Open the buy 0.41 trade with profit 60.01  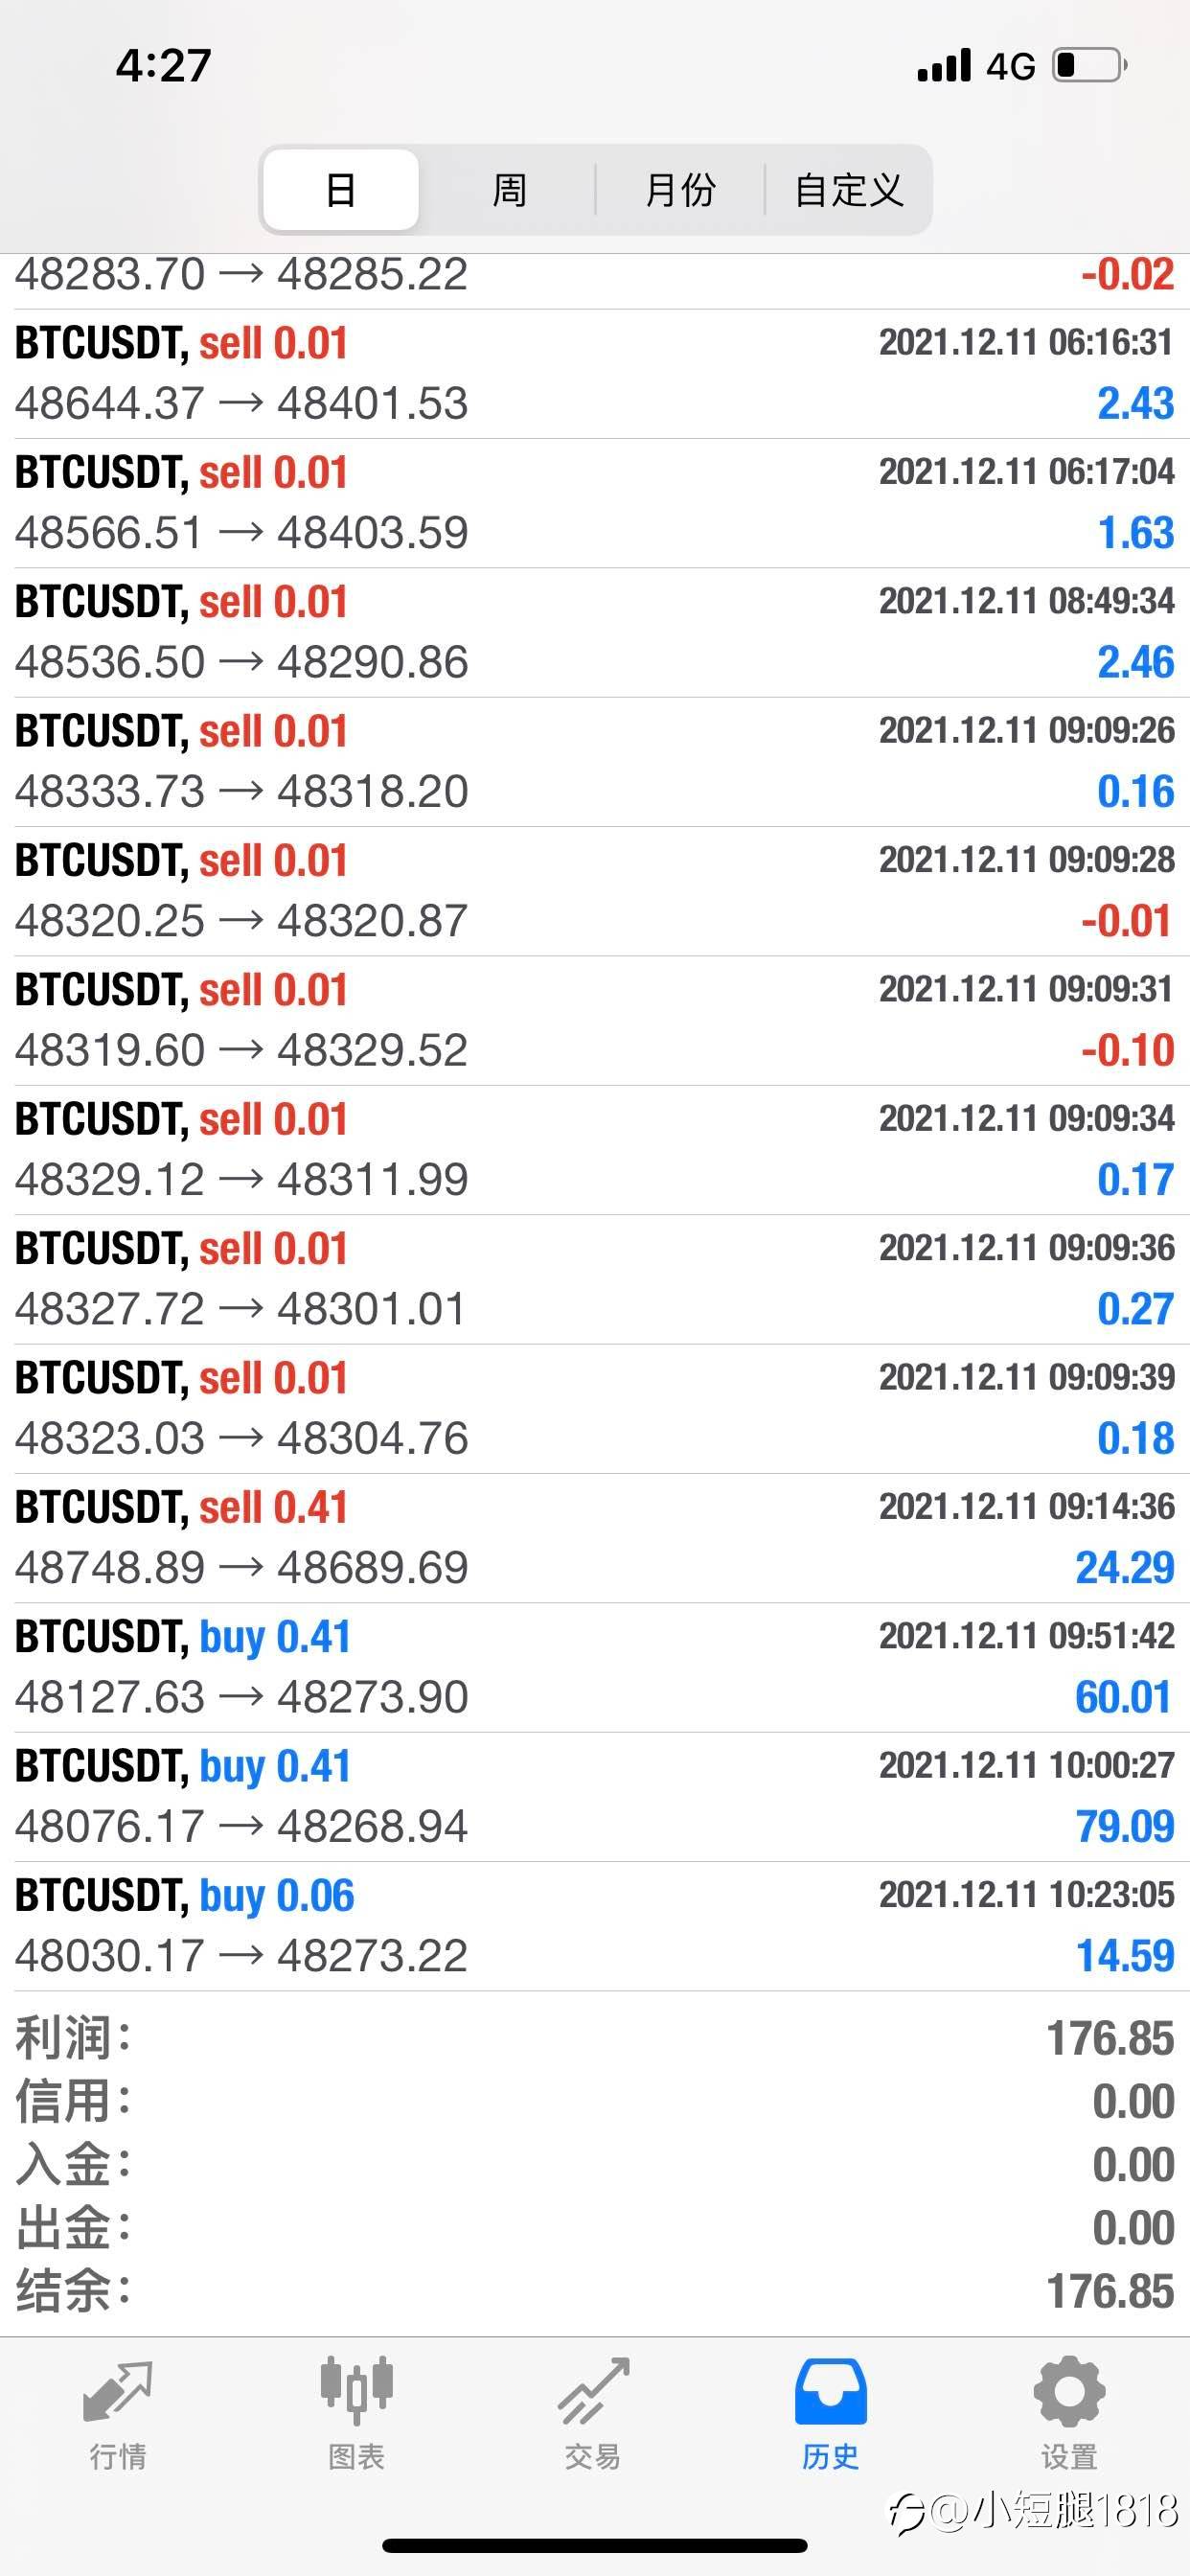[x=595, y=1667]
